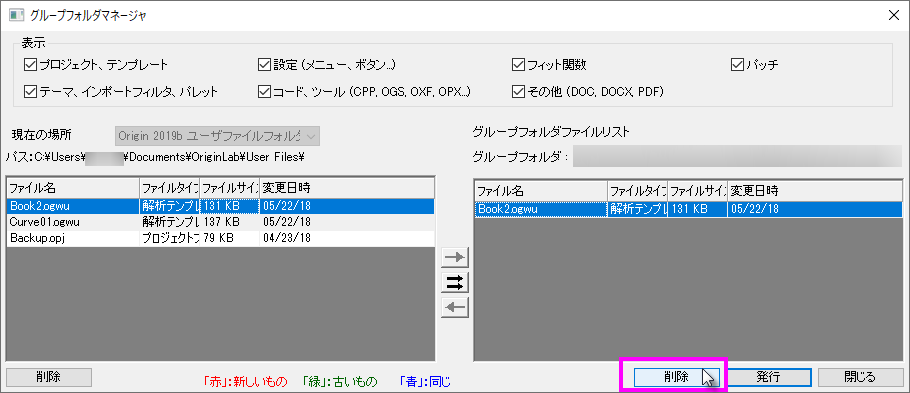The height and width of the screenshot is (393, 910).
Task: Sort group folder list by ファイルサイズ header
Action: [x=698, y=190]
